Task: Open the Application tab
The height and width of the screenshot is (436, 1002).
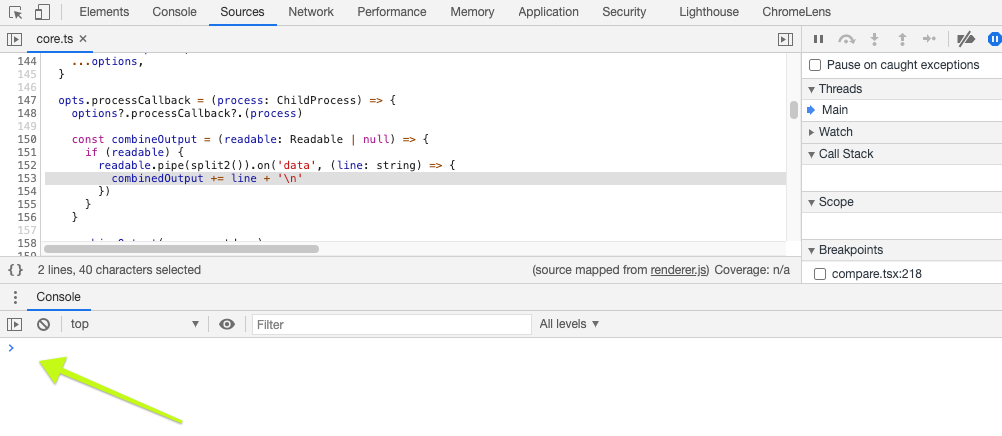Action: click(548, 12)
